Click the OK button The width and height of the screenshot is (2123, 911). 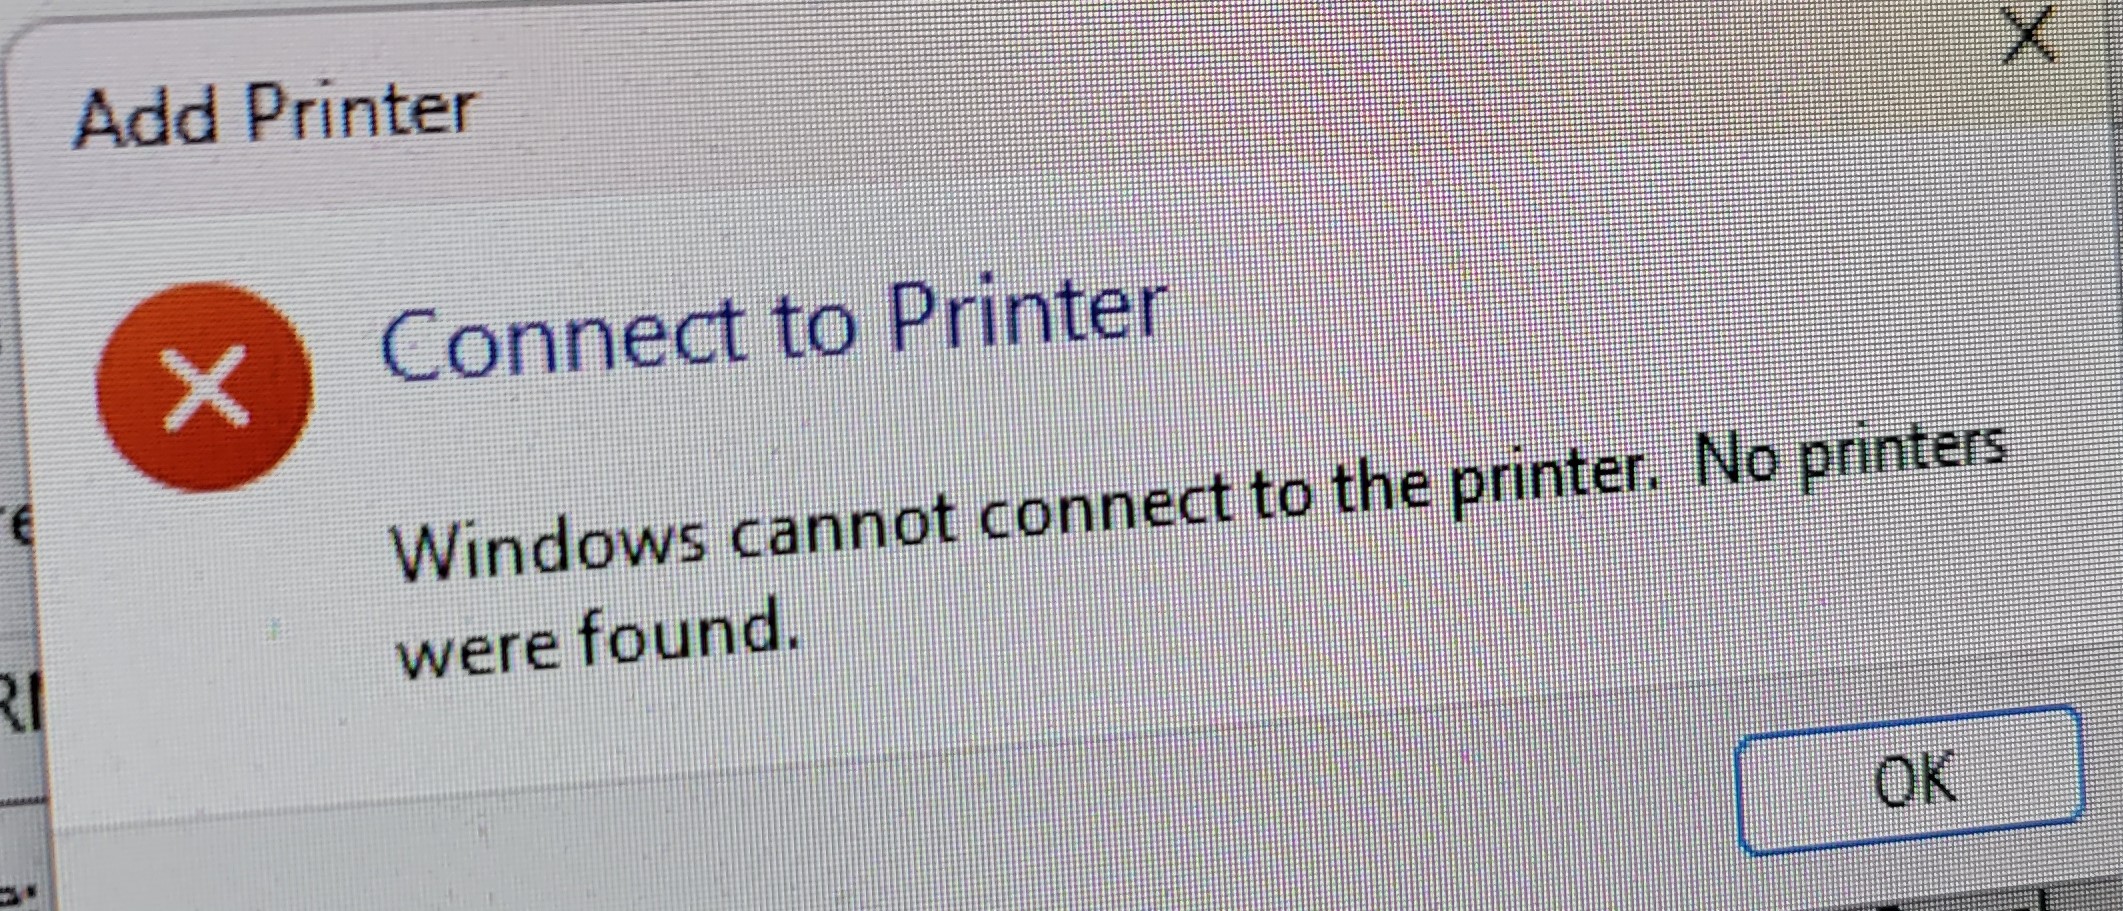point(1908,779)
